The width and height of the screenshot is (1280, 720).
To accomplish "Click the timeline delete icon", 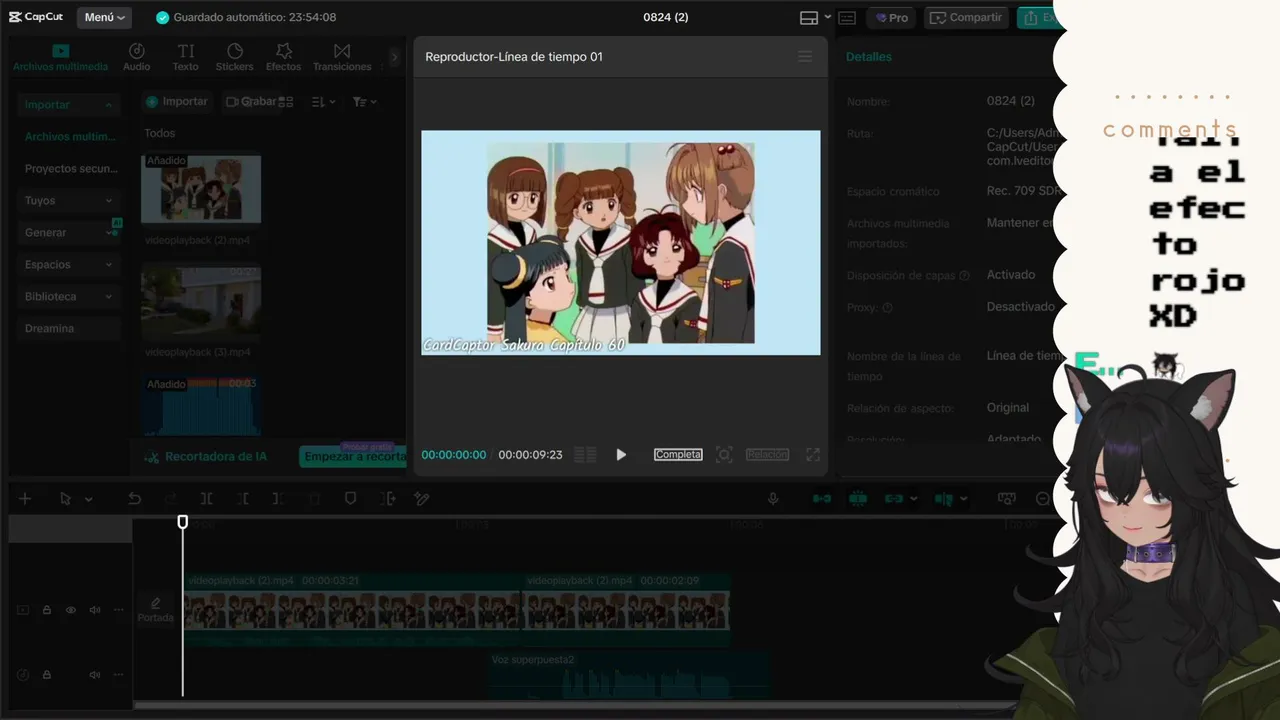I will coord(314,498).
